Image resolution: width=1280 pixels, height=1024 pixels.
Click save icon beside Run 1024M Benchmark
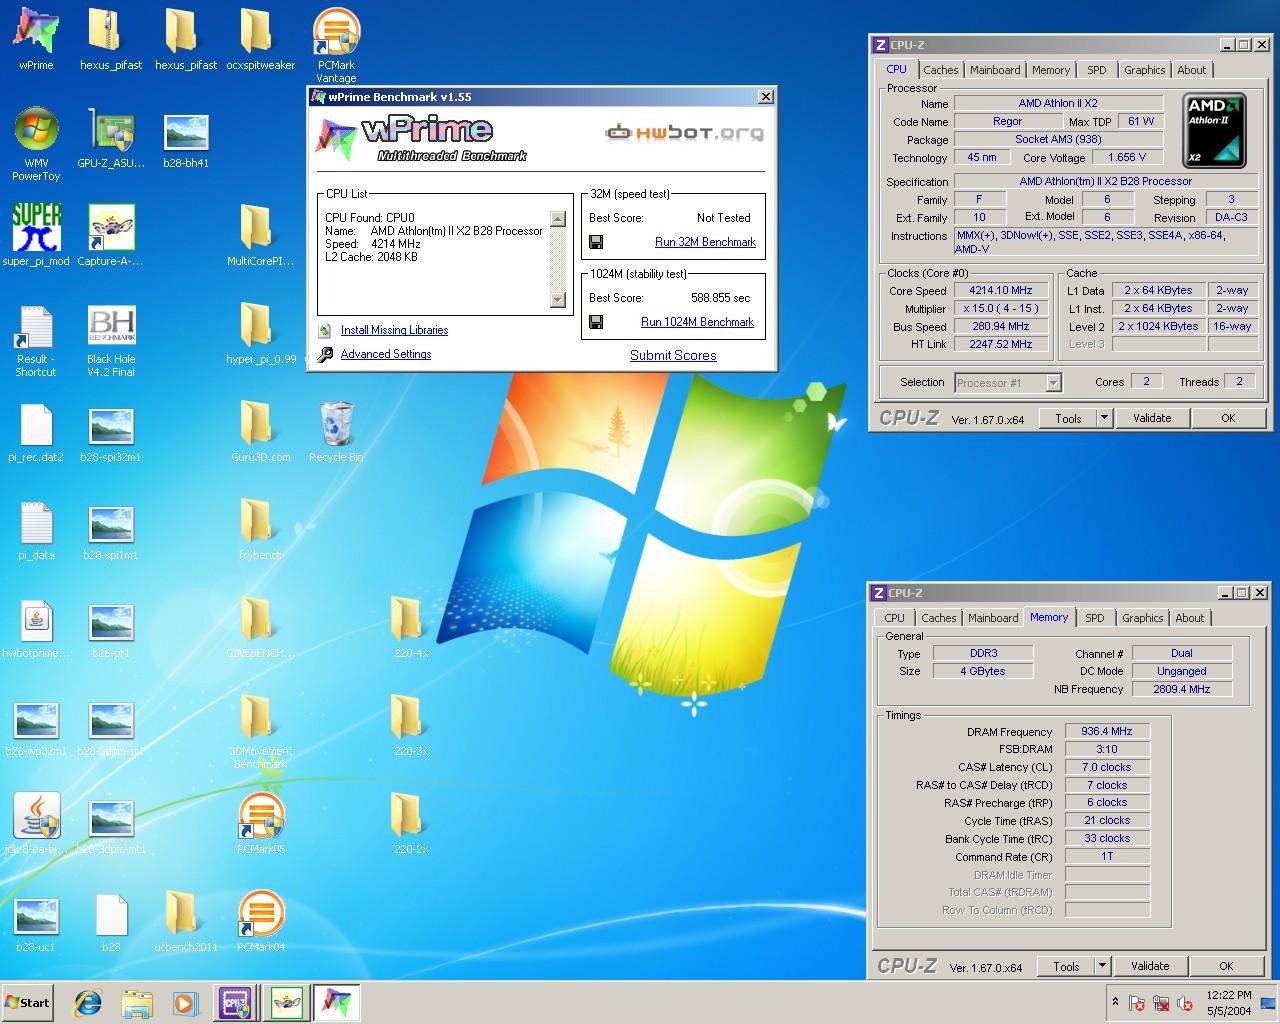coord(596,322)
